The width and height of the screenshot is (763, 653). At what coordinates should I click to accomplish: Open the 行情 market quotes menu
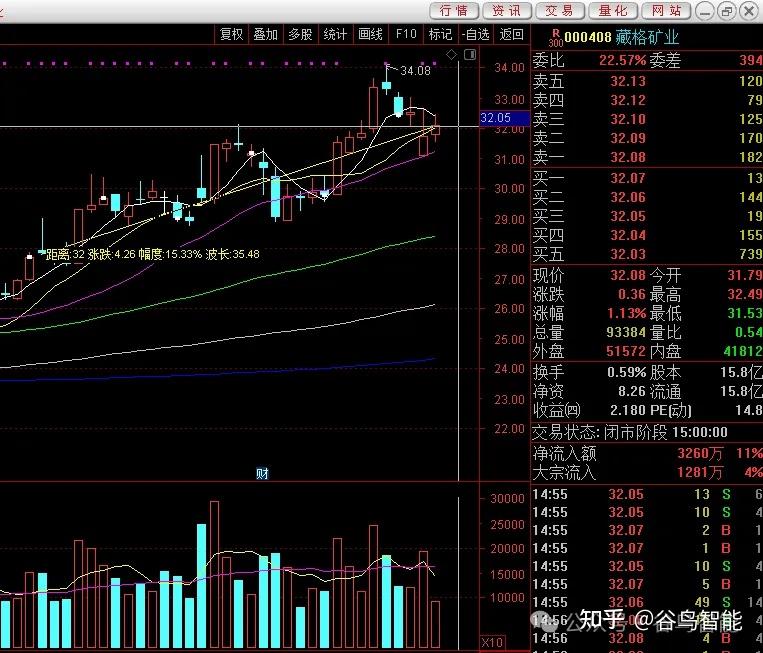click(453, 11)
